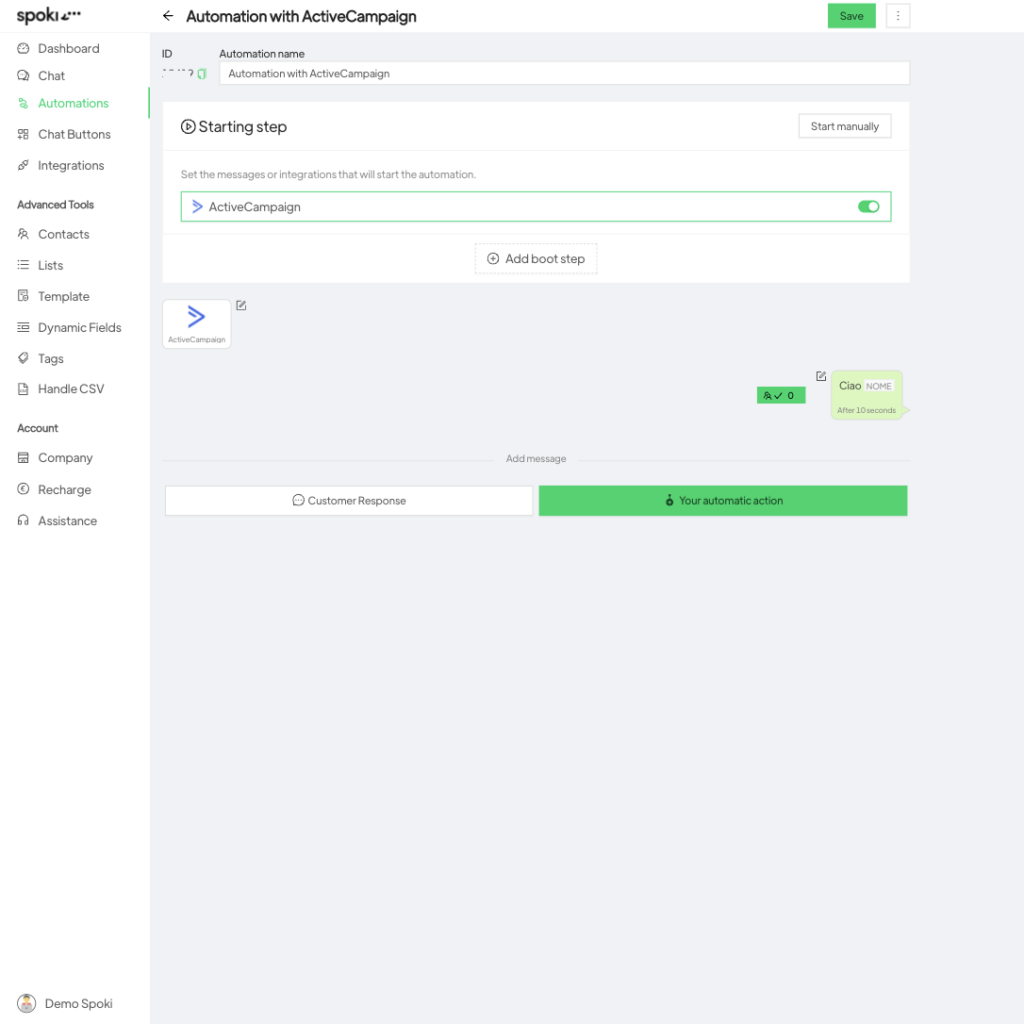The height and width of the screenshot is (1024, 1024).
Task: Save the automation
Action: click(x=851, y=16)
